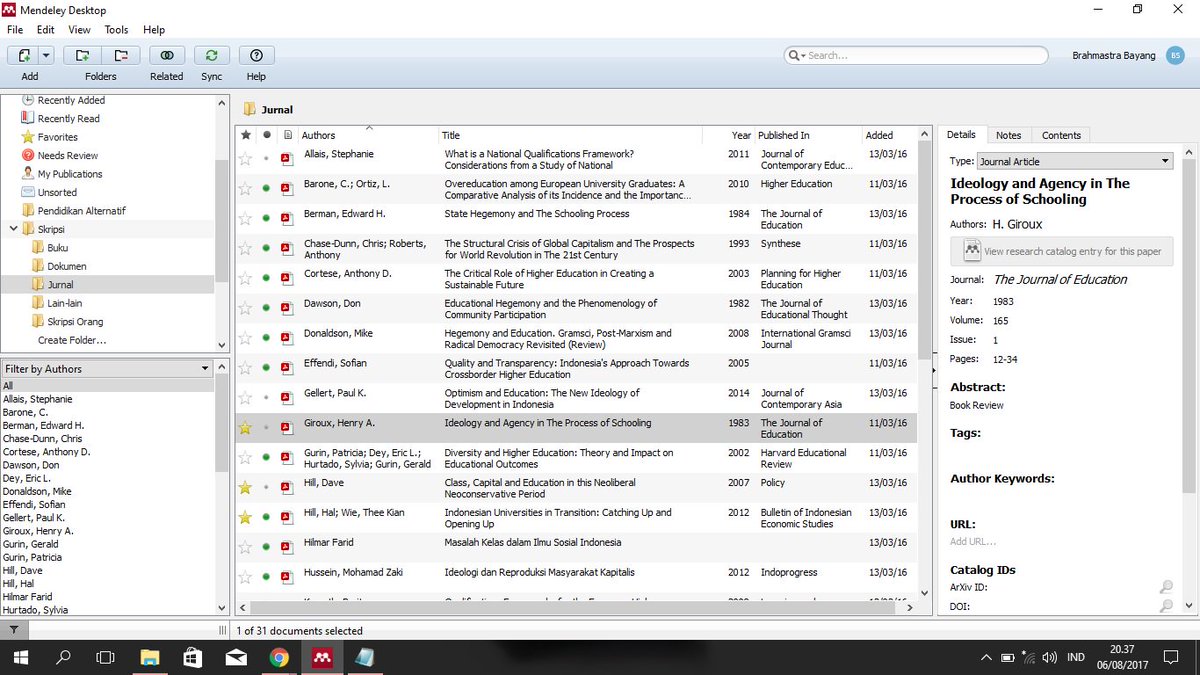This screenshot has height=675, width=1200.
Task: Click the remove folder icon
Action: click(120, 55)
